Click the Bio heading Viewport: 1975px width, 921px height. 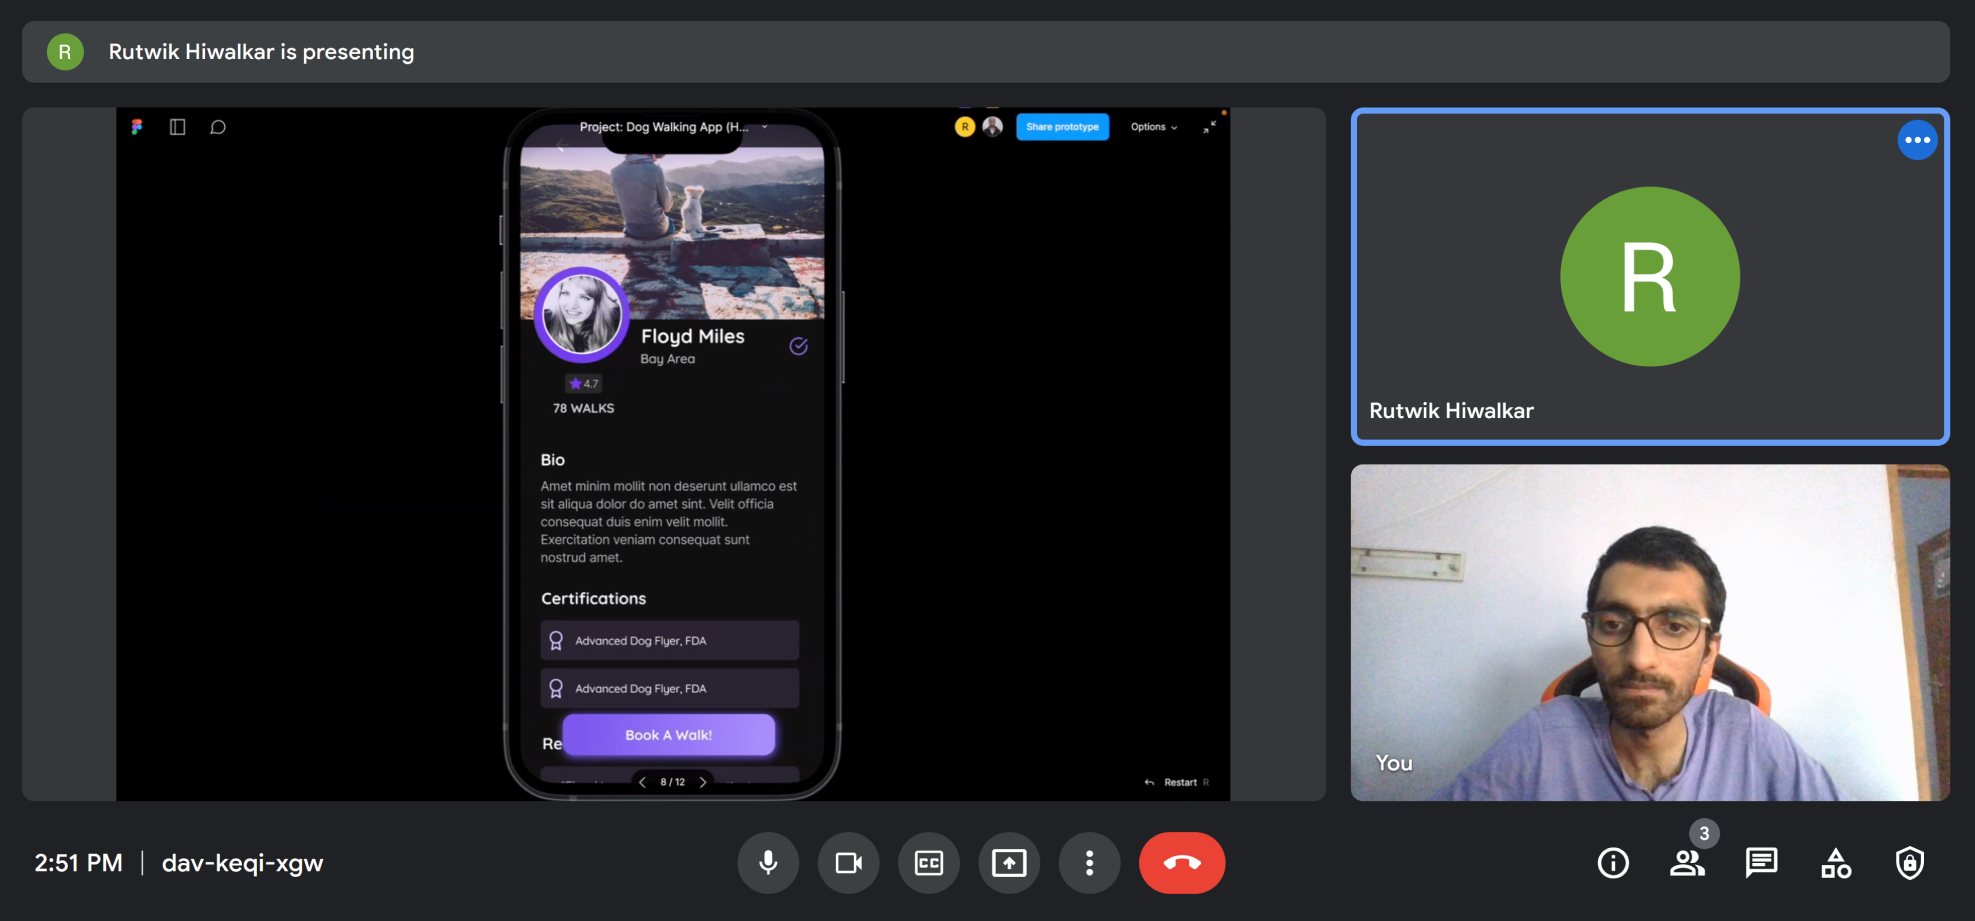(x=553, y=460)
